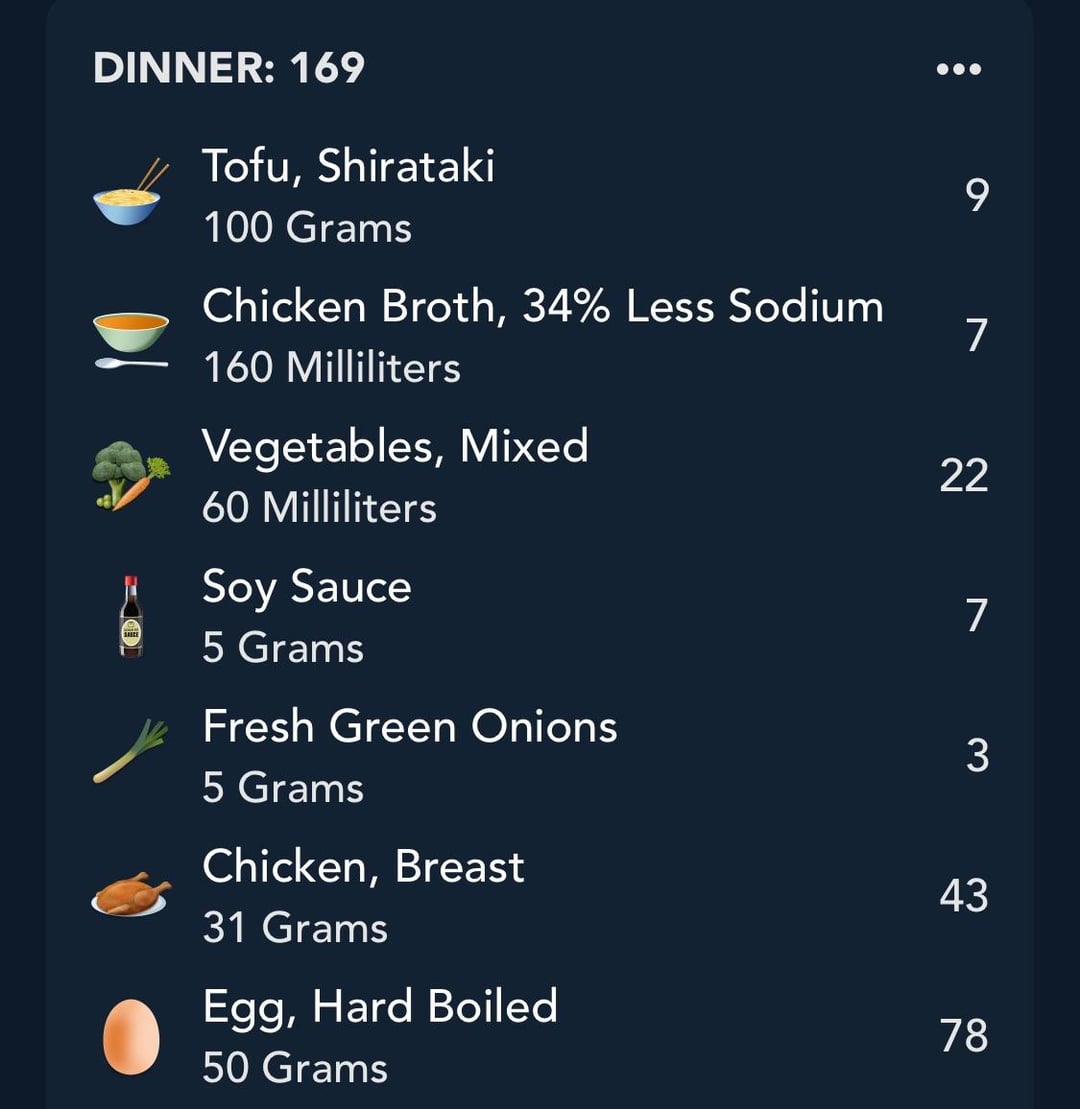Tap the green onion leek icon
Screen dimensions: 1080x1109
131,751
